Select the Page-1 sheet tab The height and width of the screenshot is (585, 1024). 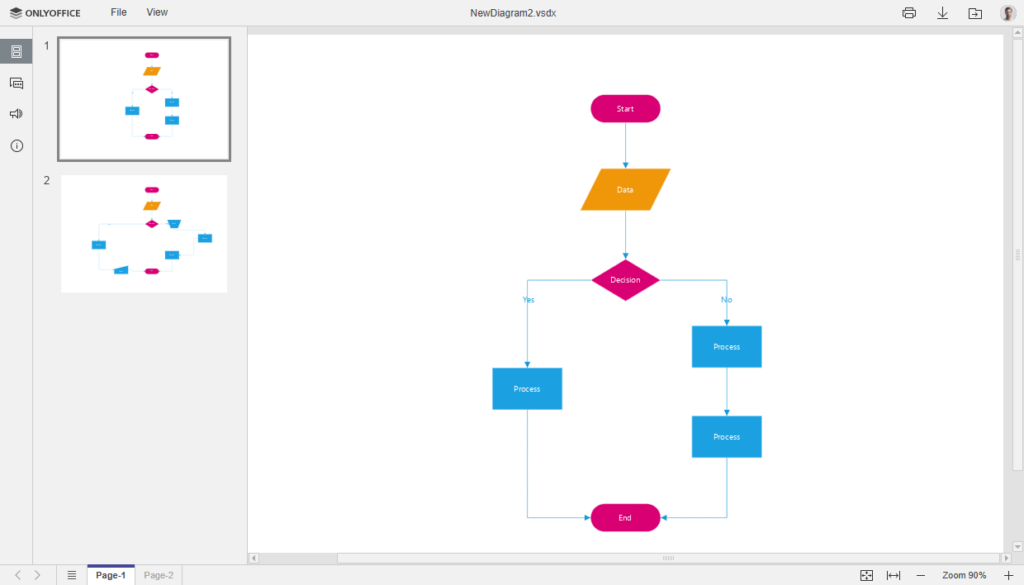pyautogui.click(x=111, y=575)
